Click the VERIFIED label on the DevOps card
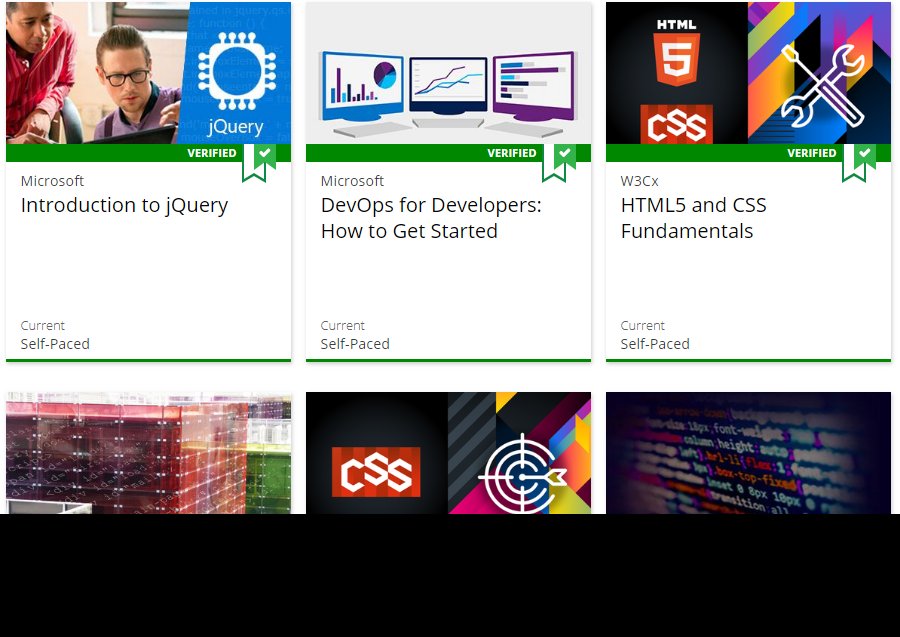 [512, 153]
